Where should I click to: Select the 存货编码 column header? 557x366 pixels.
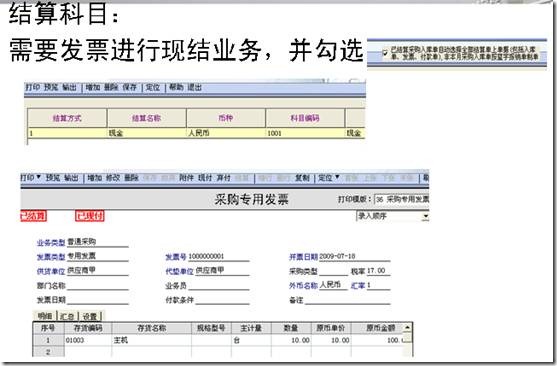point(88,328)
